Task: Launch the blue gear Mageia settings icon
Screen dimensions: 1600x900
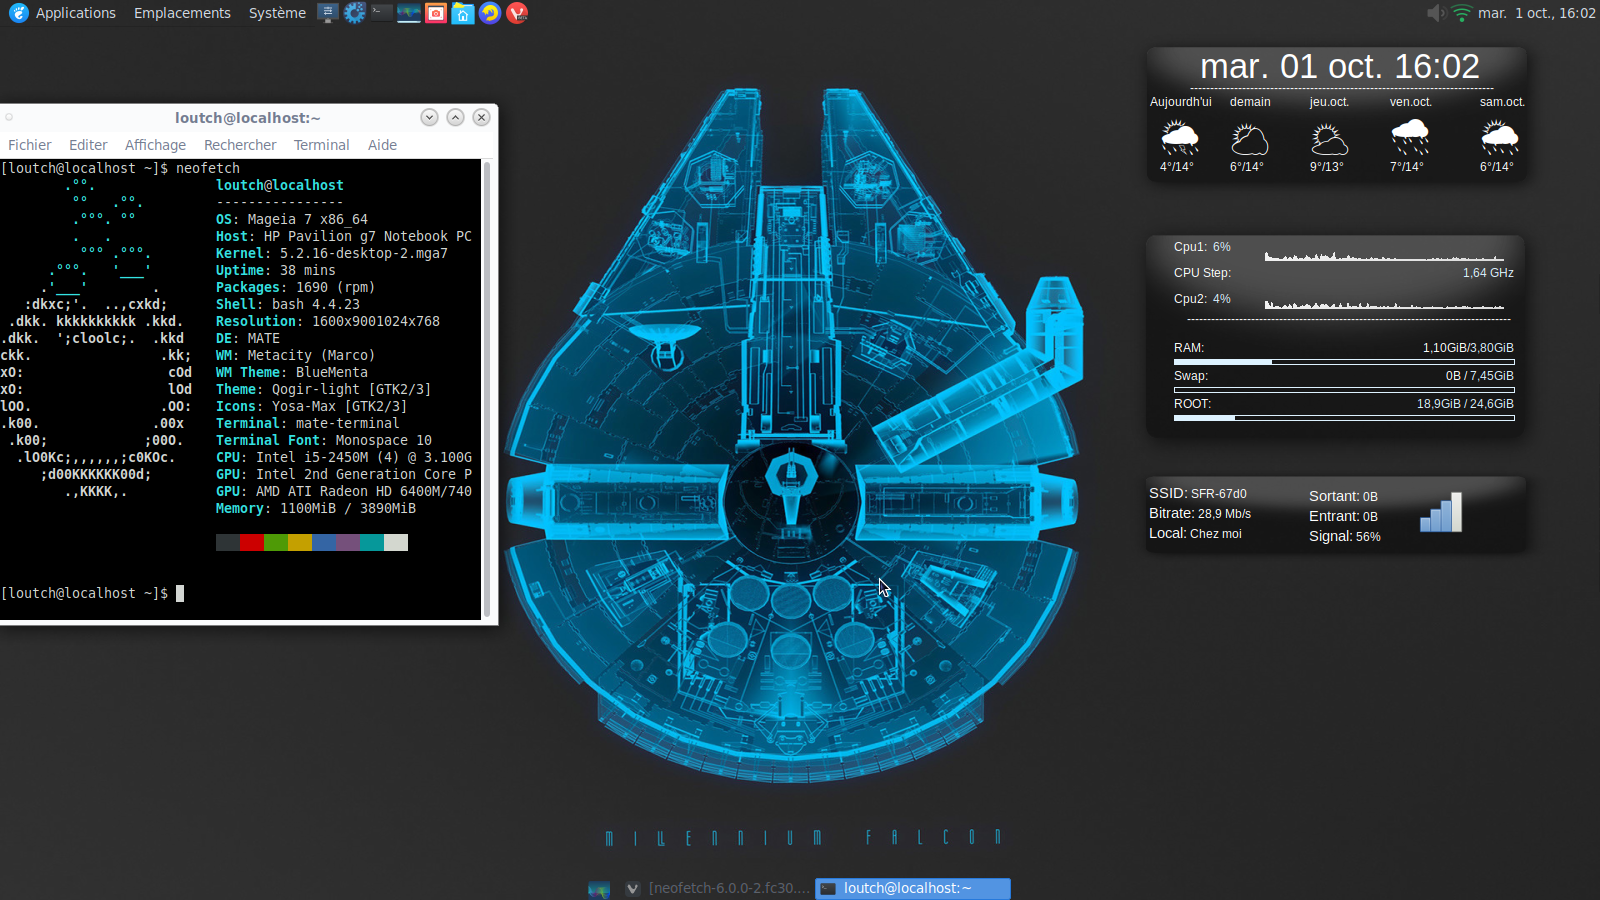Action: [355, 13]
